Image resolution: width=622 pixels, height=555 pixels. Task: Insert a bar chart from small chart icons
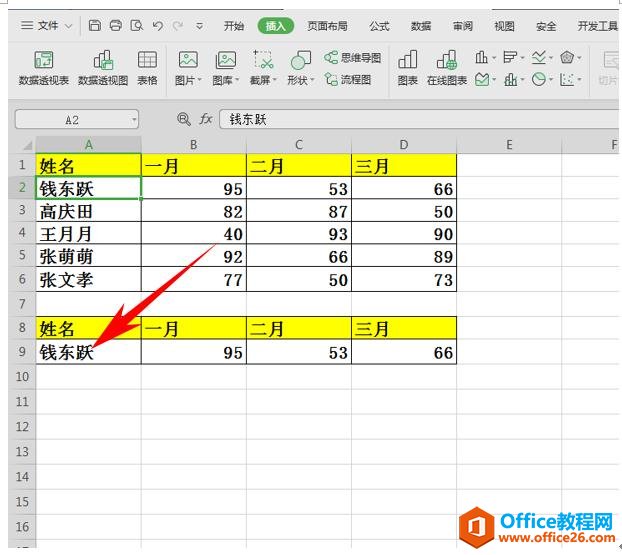pyautogui.click(x=510, y=58)
